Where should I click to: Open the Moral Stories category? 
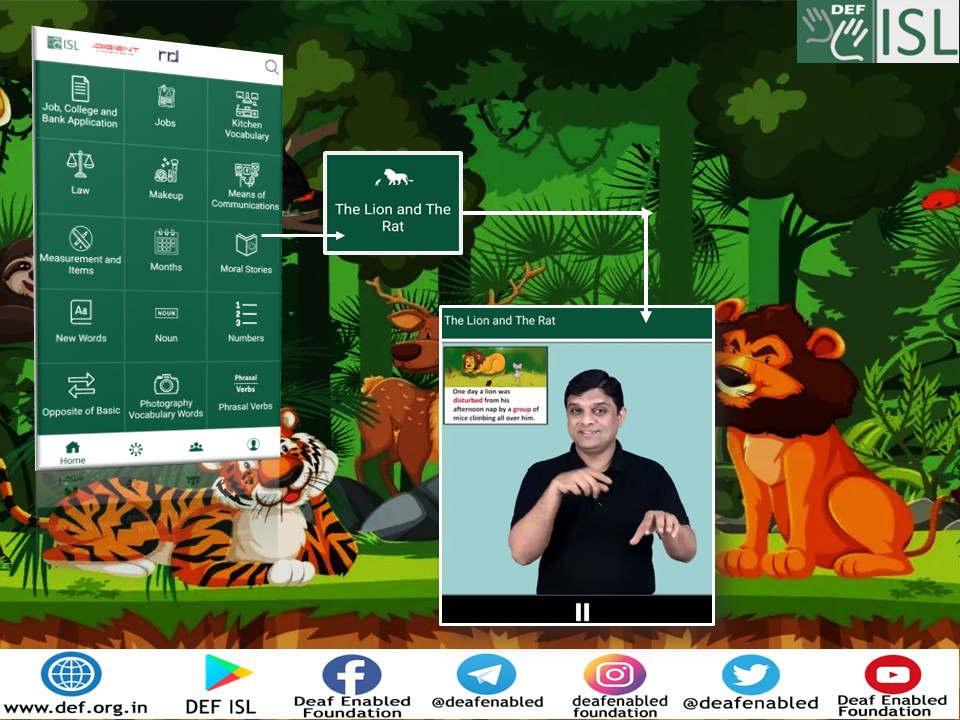point(244,249)
